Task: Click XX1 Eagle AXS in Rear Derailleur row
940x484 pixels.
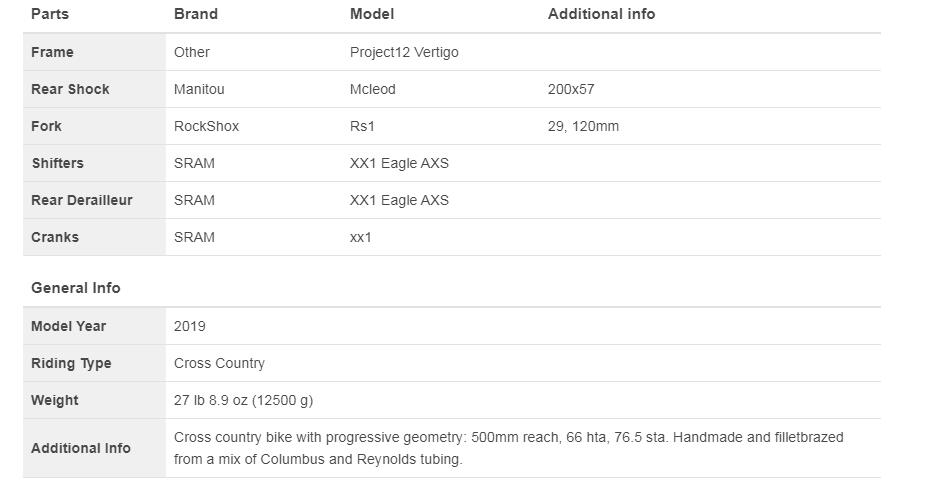Action: (x=399, y=200)
